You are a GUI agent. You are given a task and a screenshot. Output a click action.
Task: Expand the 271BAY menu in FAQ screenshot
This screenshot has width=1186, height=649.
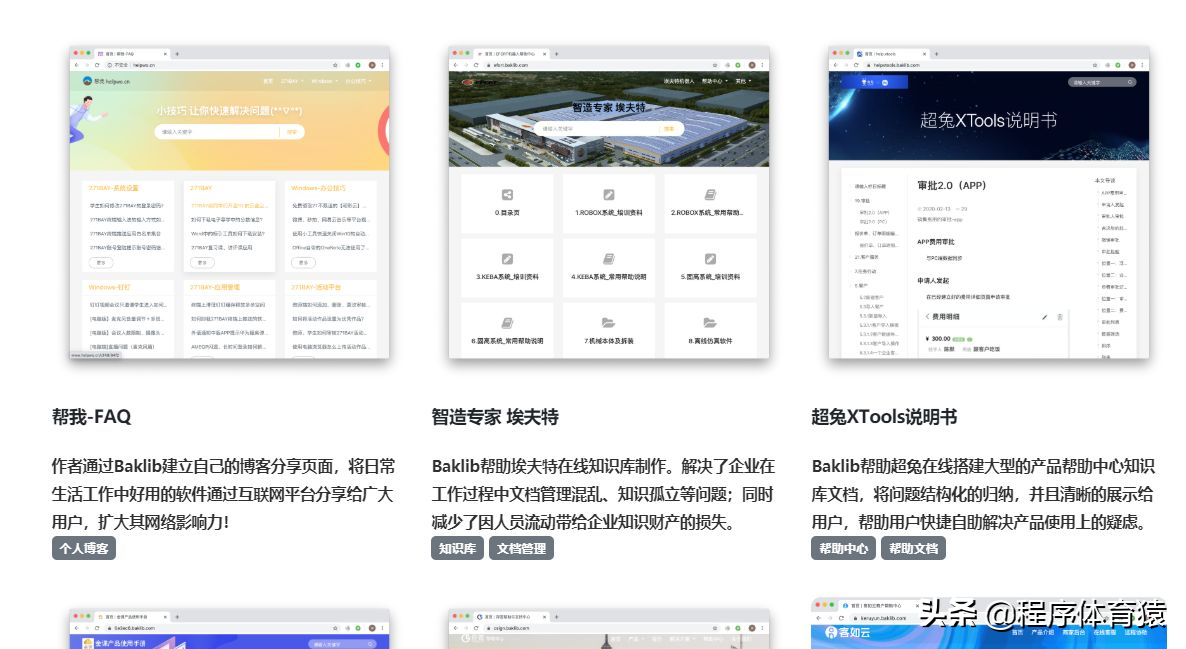point(292,81)
